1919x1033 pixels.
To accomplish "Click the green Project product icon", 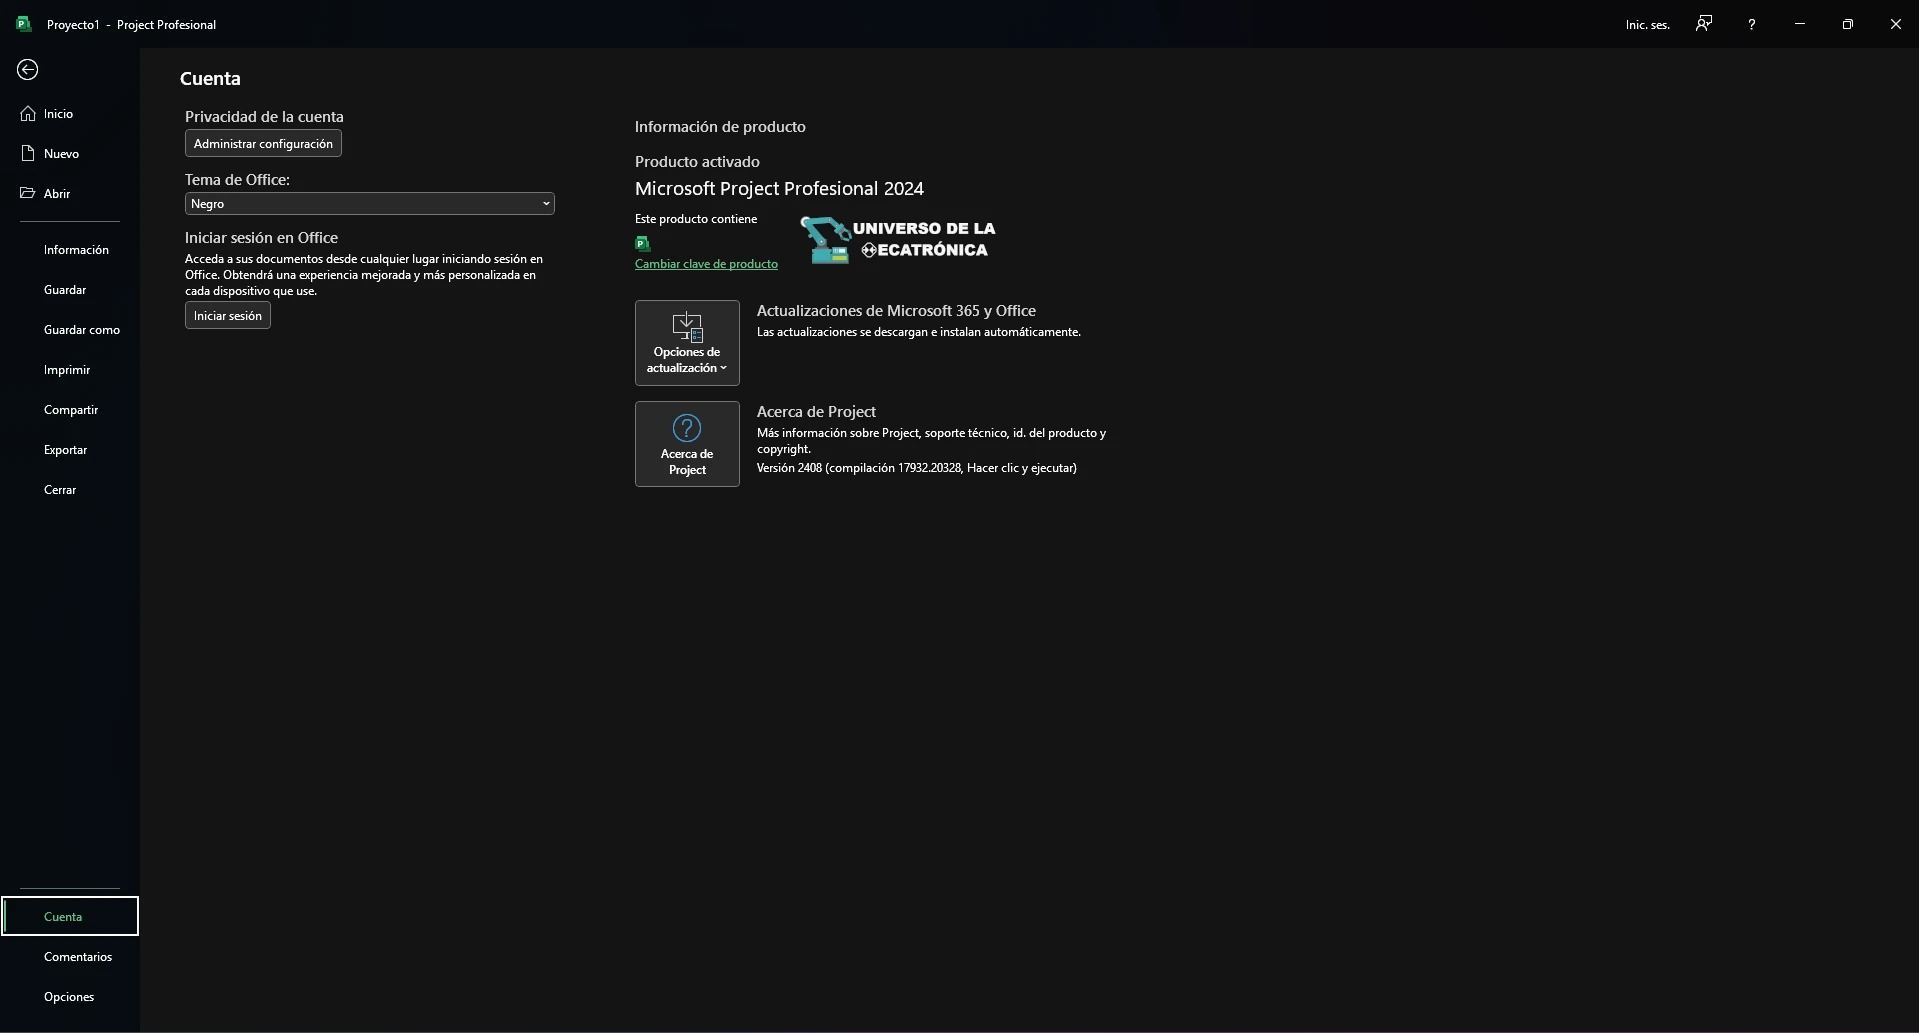I will pos(643,243).
